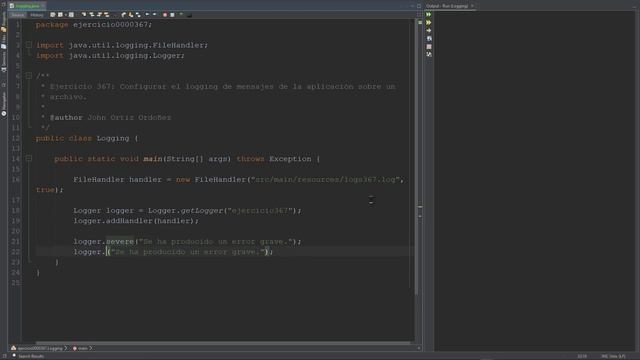Open the Navigator side panel tab

[x=4, y=104]
